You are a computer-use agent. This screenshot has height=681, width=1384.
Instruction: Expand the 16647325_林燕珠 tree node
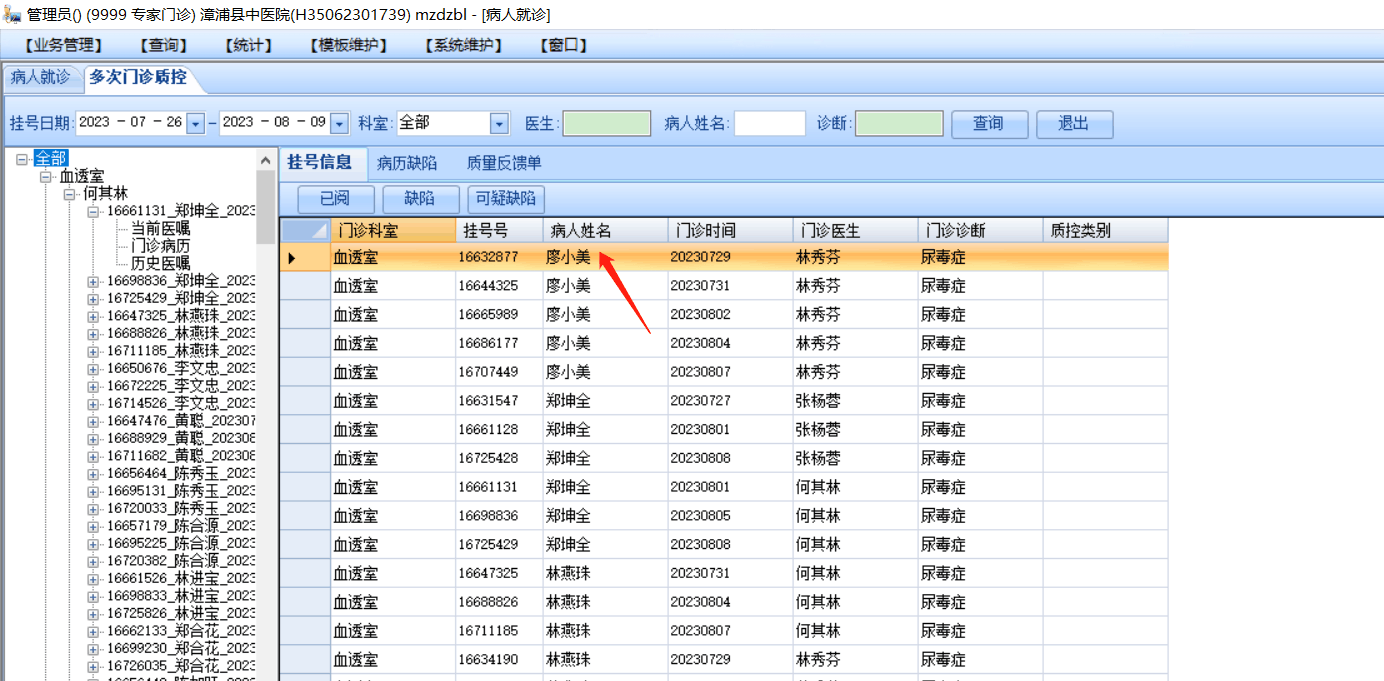[x=94, y=316]
